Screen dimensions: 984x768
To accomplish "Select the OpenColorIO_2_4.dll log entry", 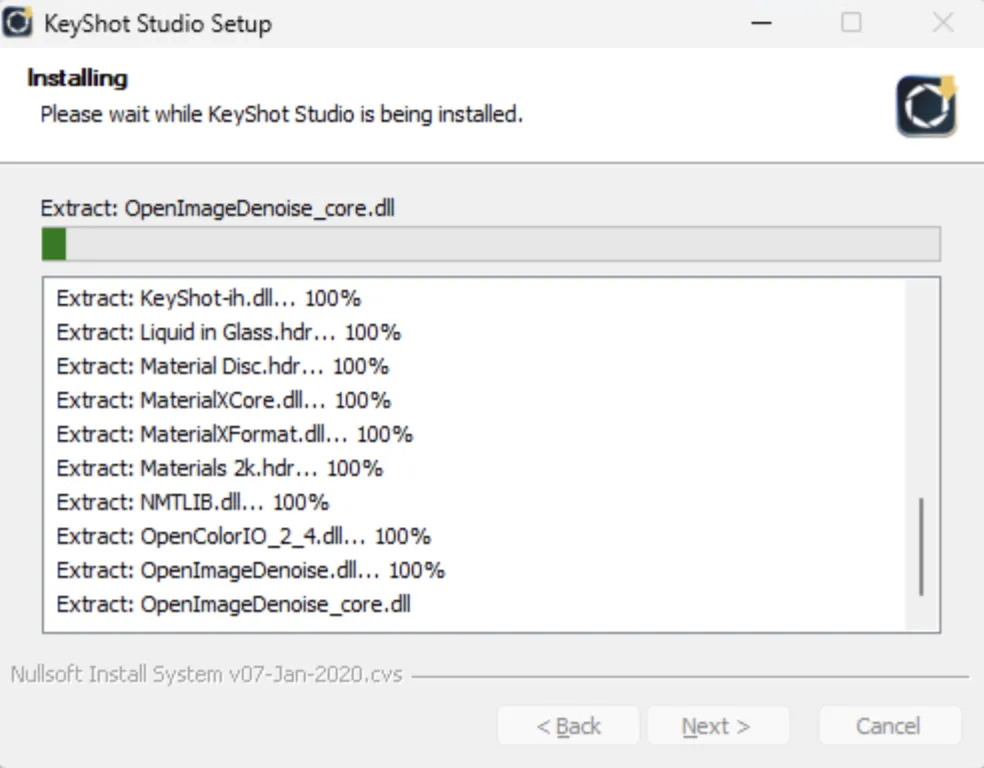I will tap(243, 536).
